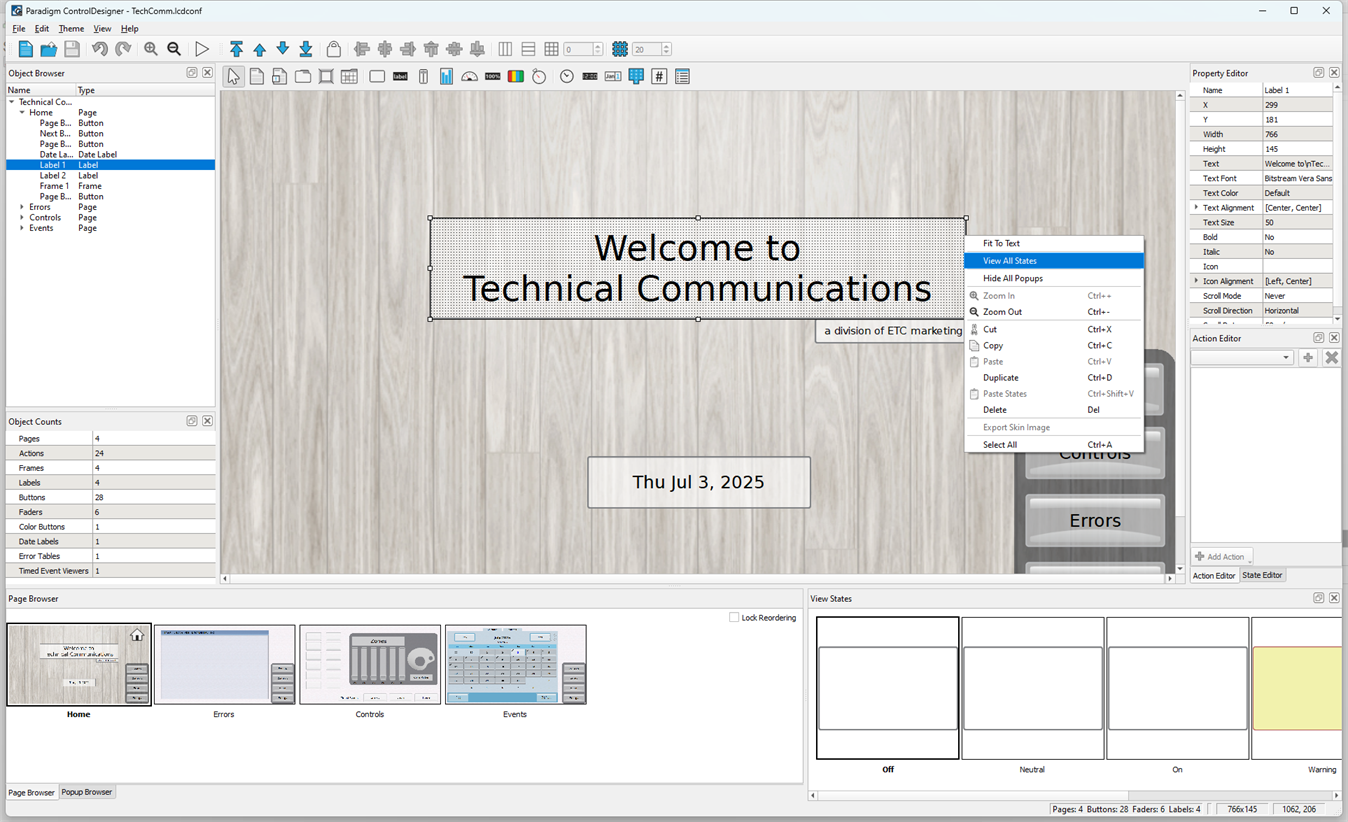Select the yellow Warning state swatch
Screen dimensions: 1348x822
pyautogui.click(x=1296, y=688)
